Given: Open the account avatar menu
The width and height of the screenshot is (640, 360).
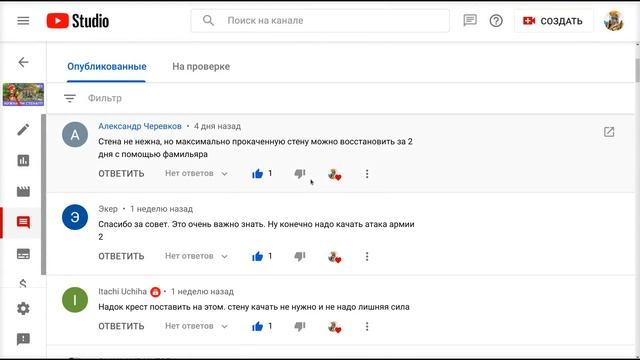Looking at the screenshot, I should (x=613, y=21).
